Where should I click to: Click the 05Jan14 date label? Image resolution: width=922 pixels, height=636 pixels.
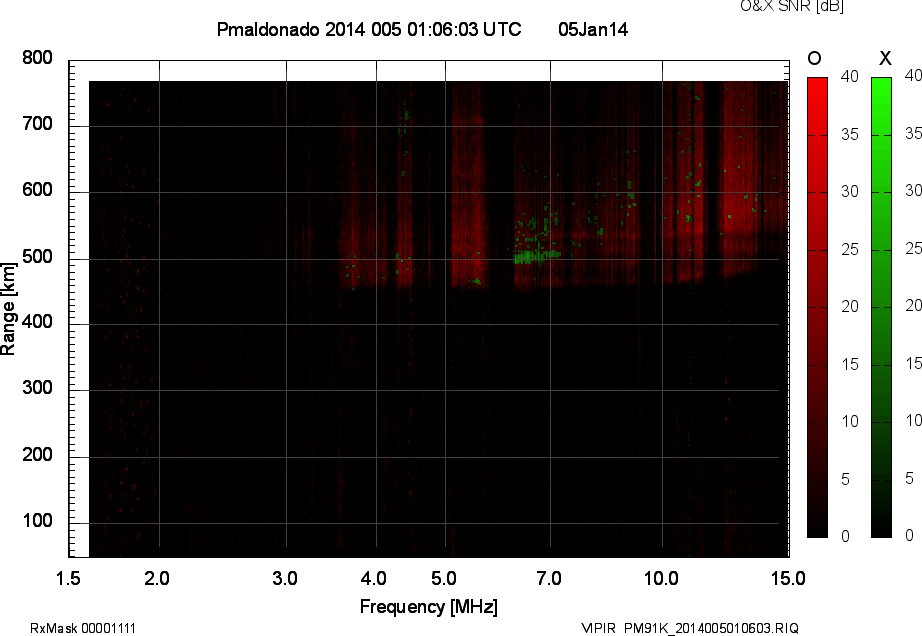point(593,30)
